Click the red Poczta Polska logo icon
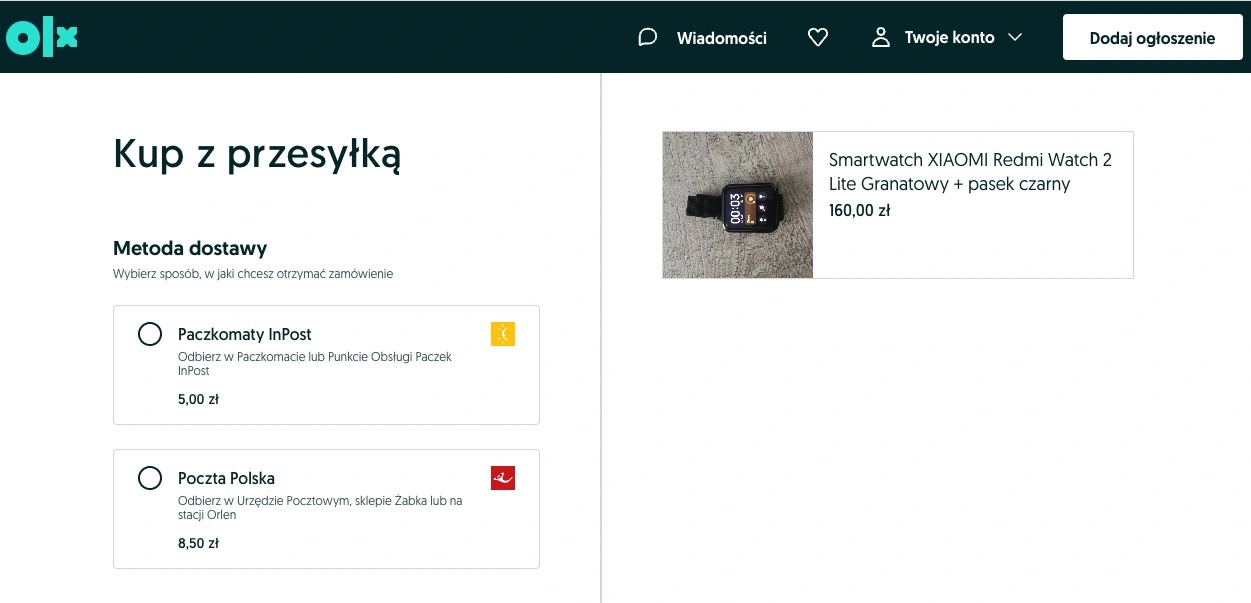Screen dimensions: 1251x603 [503, 478]
